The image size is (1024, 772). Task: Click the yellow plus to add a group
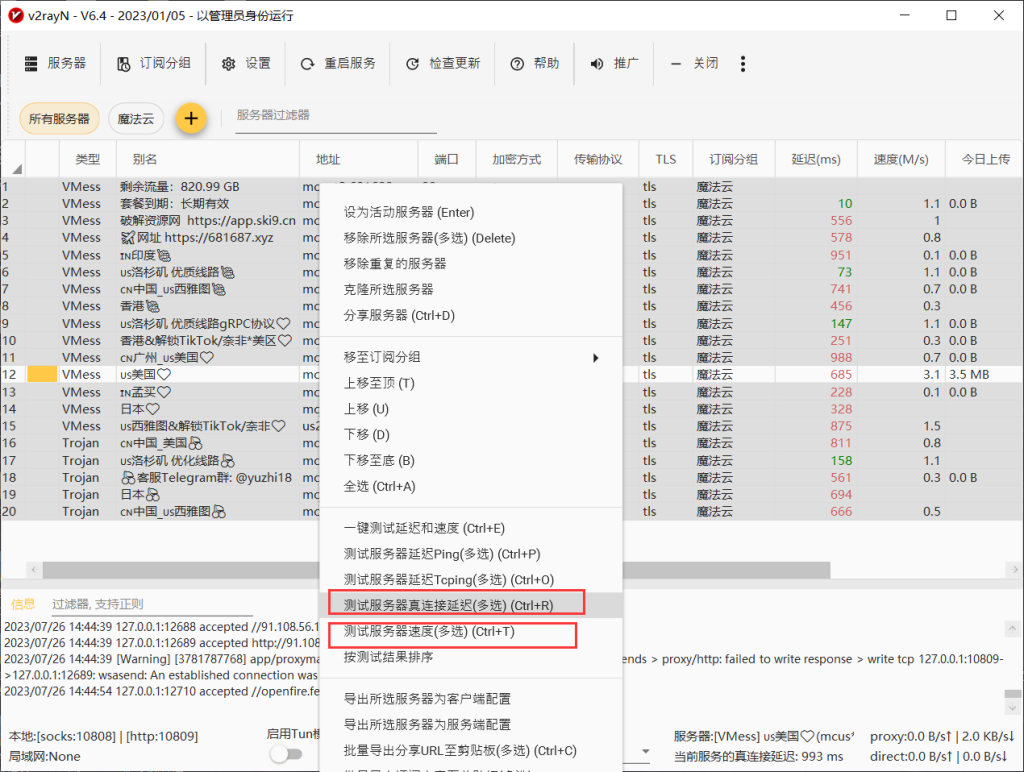pyautogui.click(x=190, y=118)
